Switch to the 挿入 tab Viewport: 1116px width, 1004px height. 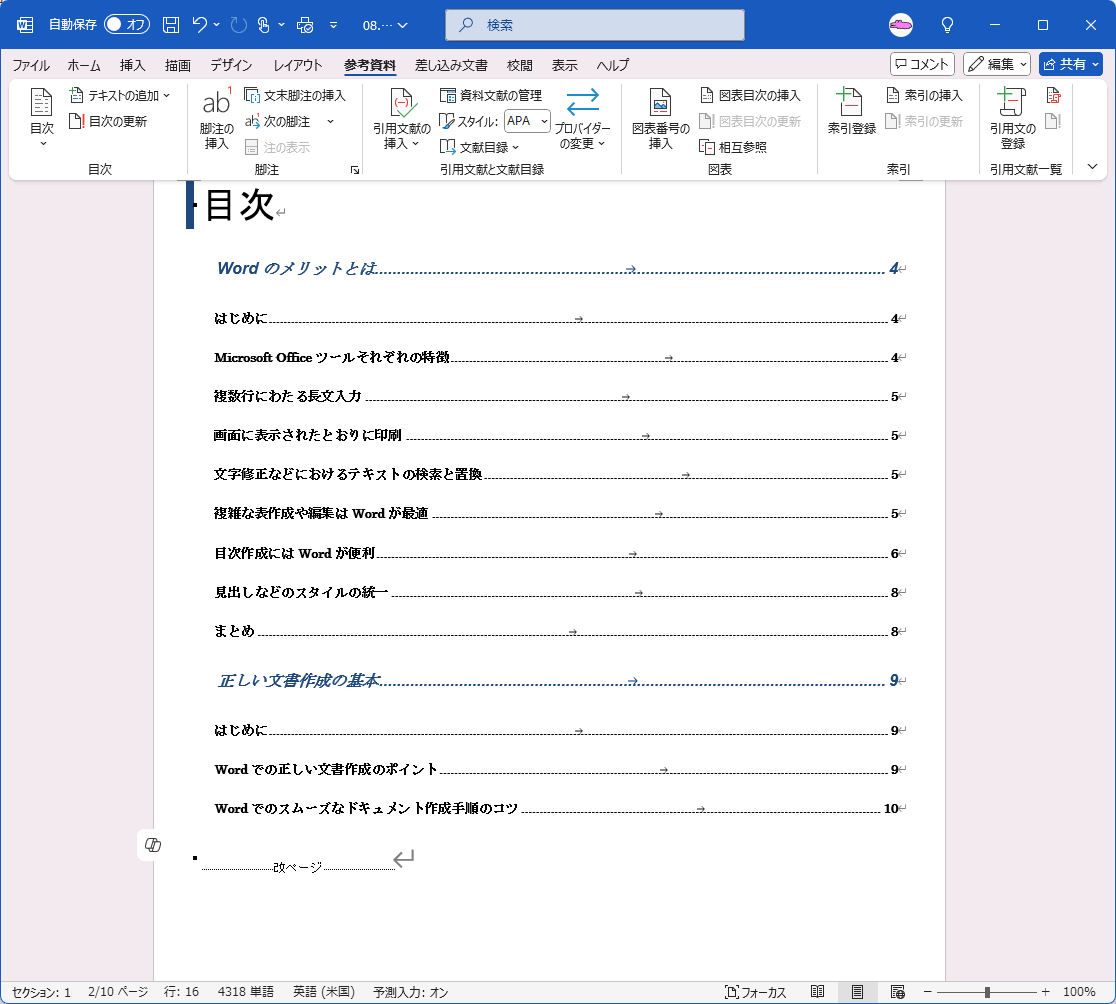(x=132, y=65)
